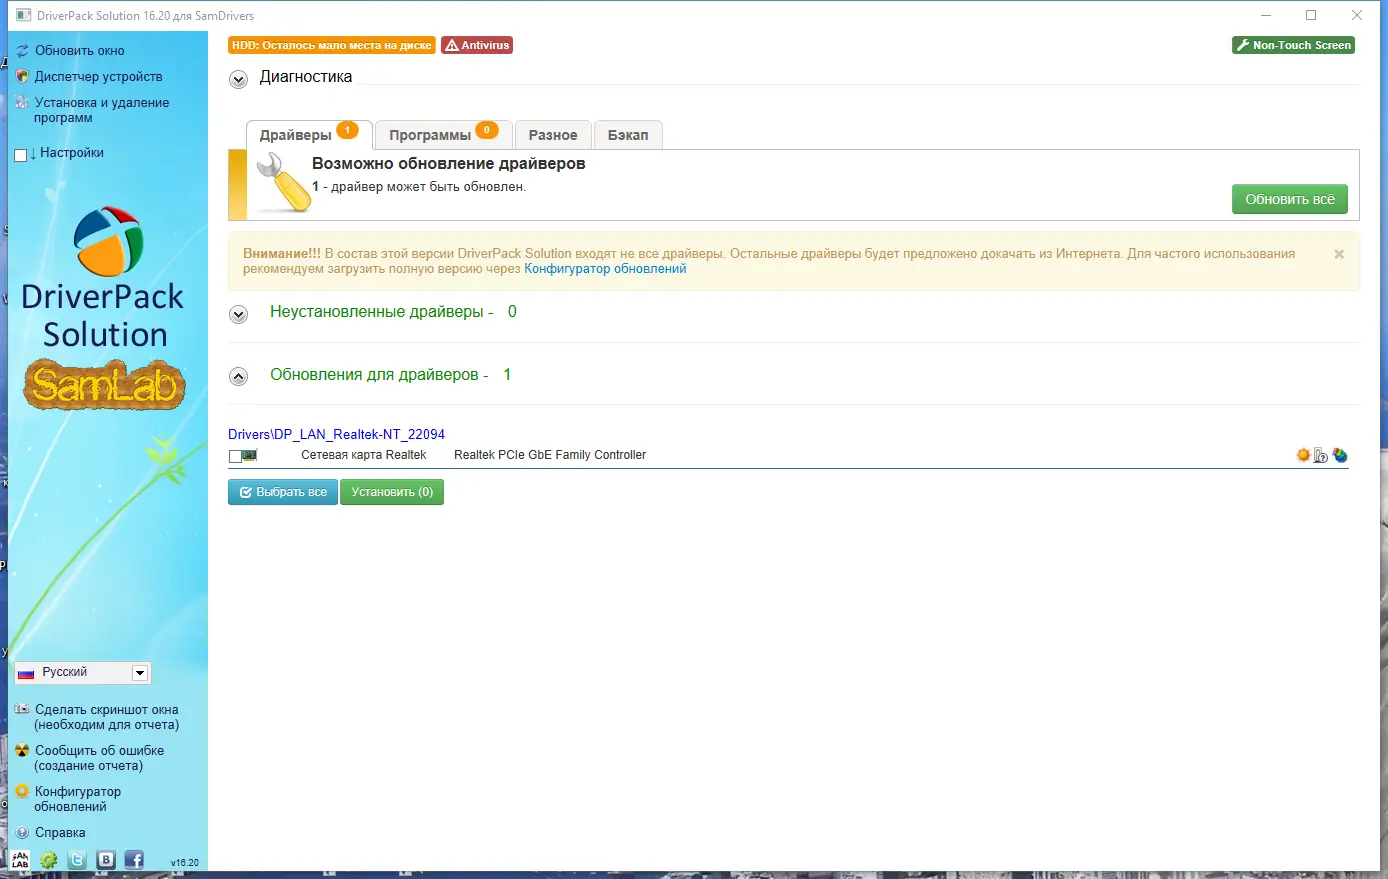Tick the Настройки checkbox in sidebar
The width and height of the screenshot is (1388, 879).
(x=21, y=155)
